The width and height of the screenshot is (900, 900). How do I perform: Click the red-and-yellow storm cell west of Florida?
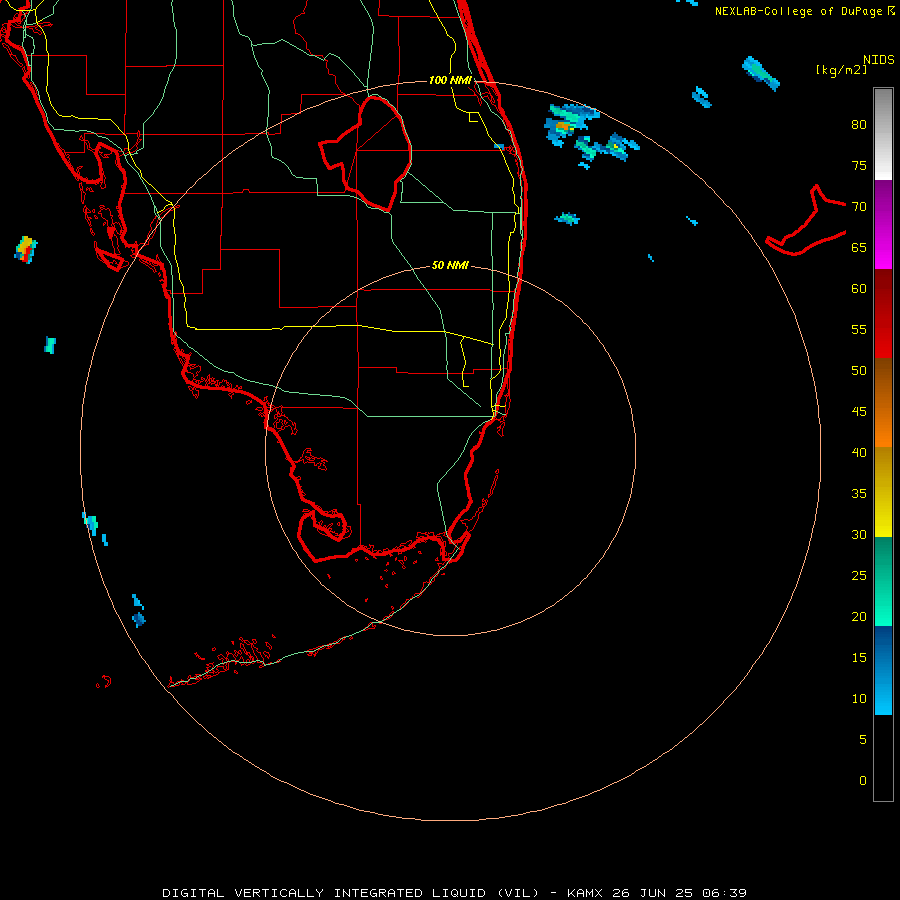pyautogui.click(x=26, y=250)
